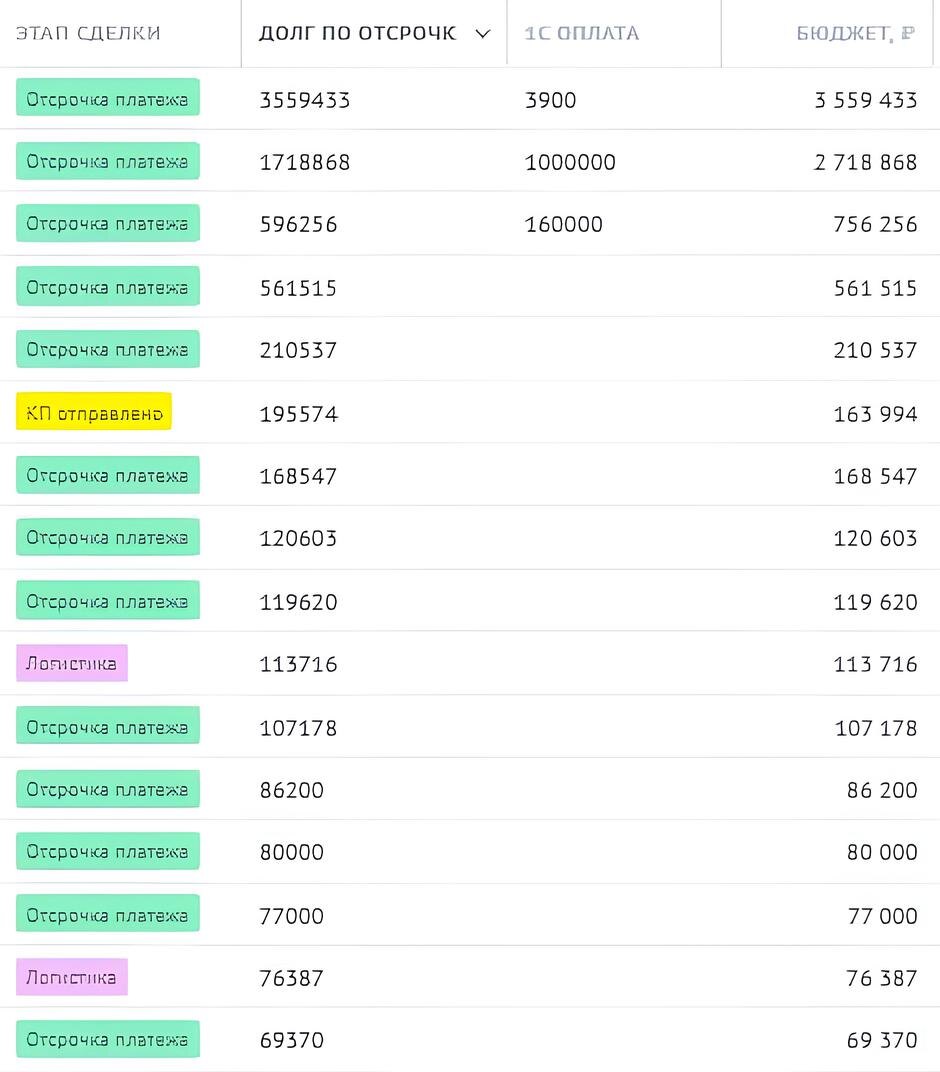This screenshot has height=1072, width=940.
Task: Click Отсрочка платежа badge in 69370 row
Action: click(108, 1039)
